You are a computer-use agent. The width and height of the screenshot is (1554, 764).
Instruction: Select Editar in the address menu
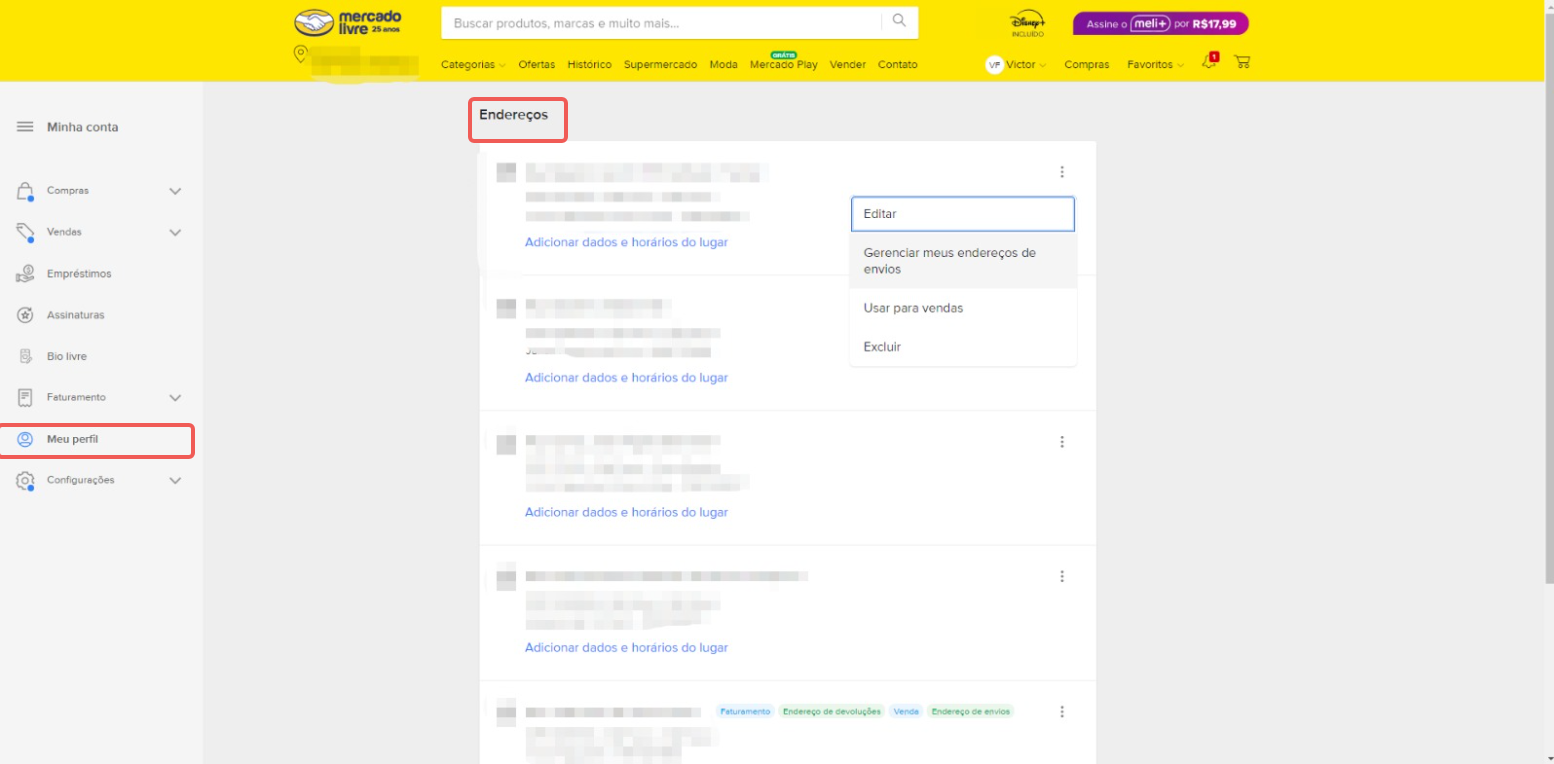[963, 214]
